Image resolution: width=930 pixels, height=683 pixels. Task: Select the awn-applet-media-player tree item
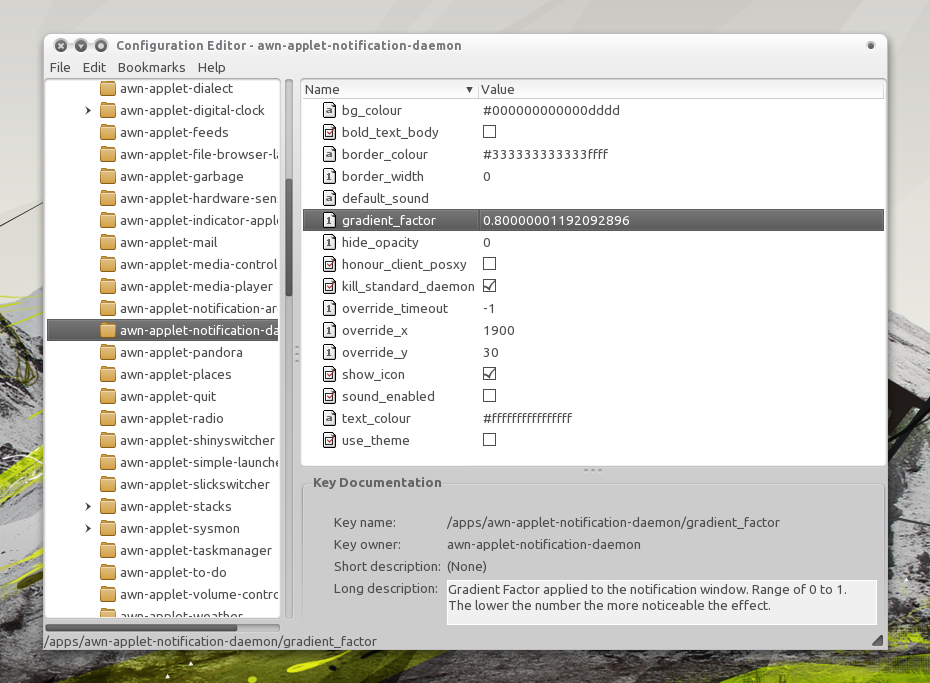point(196,286)
